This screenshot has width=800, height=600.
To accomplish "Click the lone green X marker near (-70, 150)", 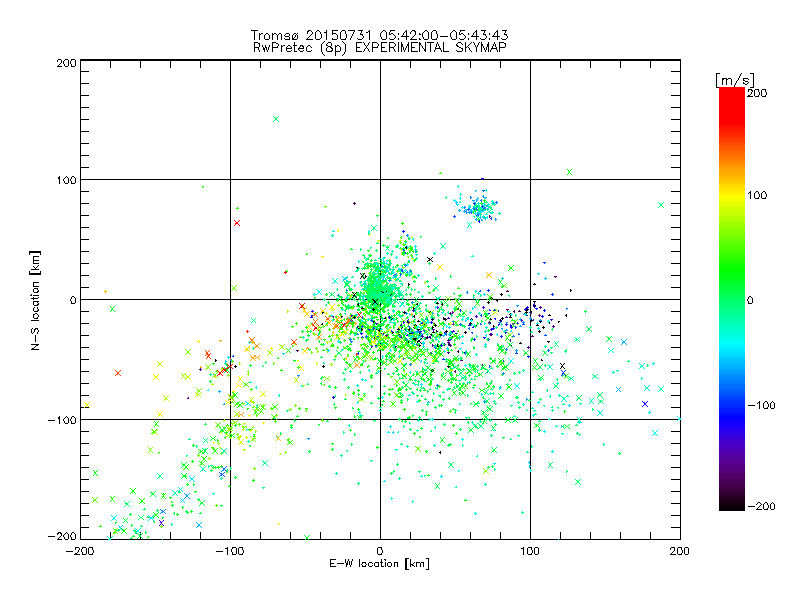I will pos(276,119).
